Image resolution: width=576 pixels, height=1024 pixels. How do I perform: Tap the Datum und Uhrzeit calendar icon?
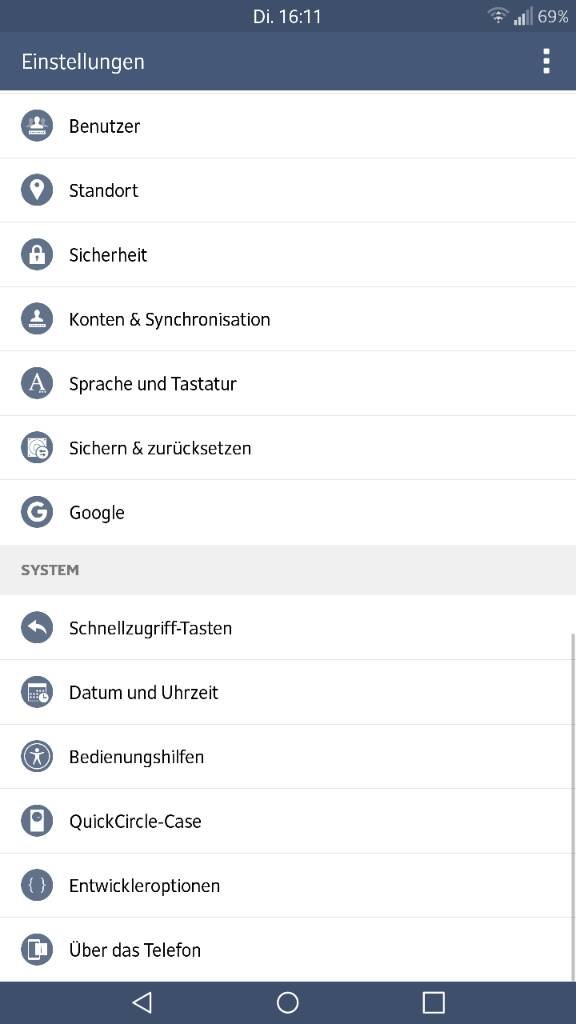(37, 692)
